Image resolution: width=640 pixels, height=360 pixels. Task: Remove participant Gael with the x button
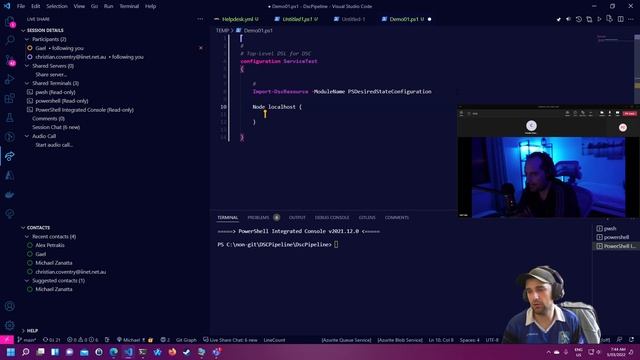pyautogui.click(x=200, y=48)
